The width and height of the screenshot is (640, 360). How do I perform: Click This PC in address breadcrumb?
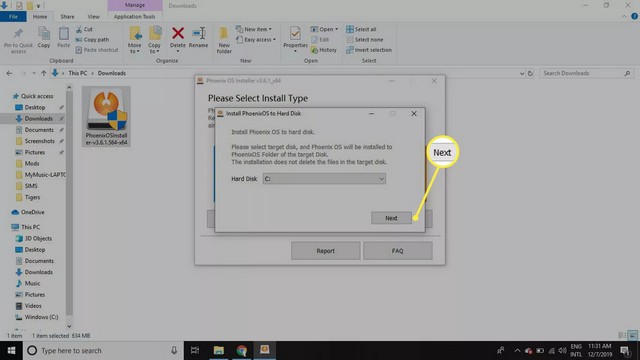pos(78,73)
